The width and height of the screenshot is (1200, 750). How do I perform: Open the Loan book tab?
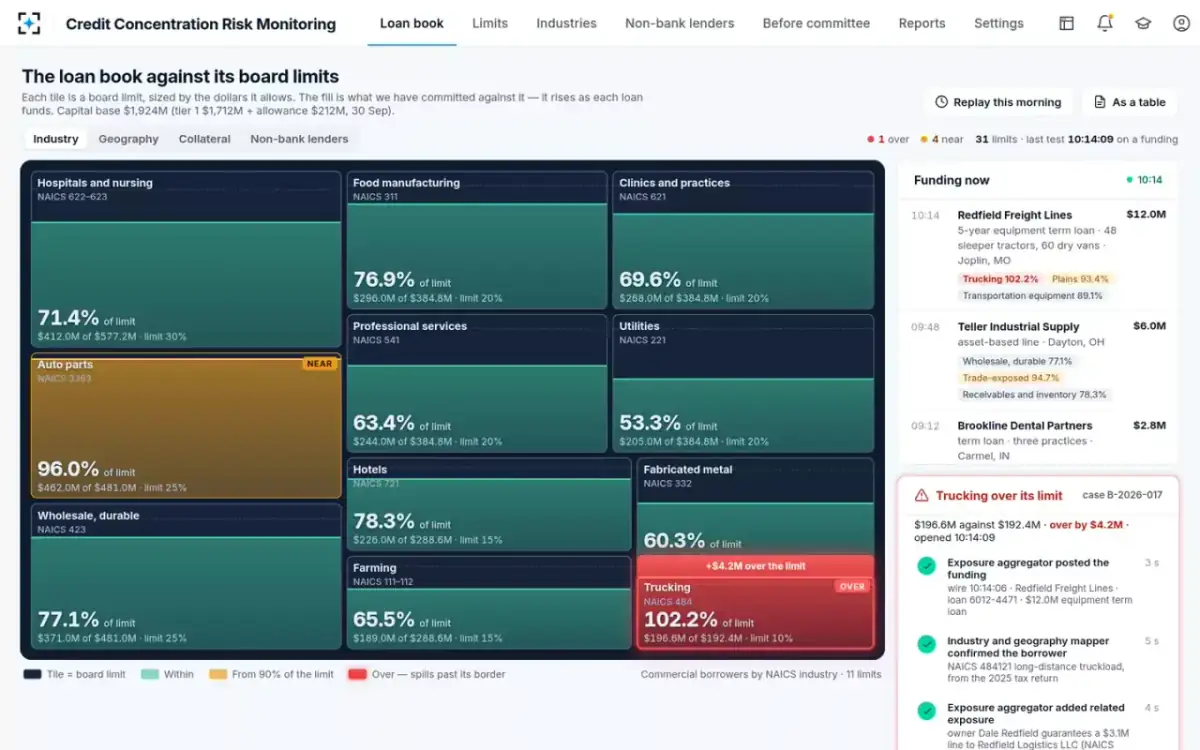(x=412, y=23)
